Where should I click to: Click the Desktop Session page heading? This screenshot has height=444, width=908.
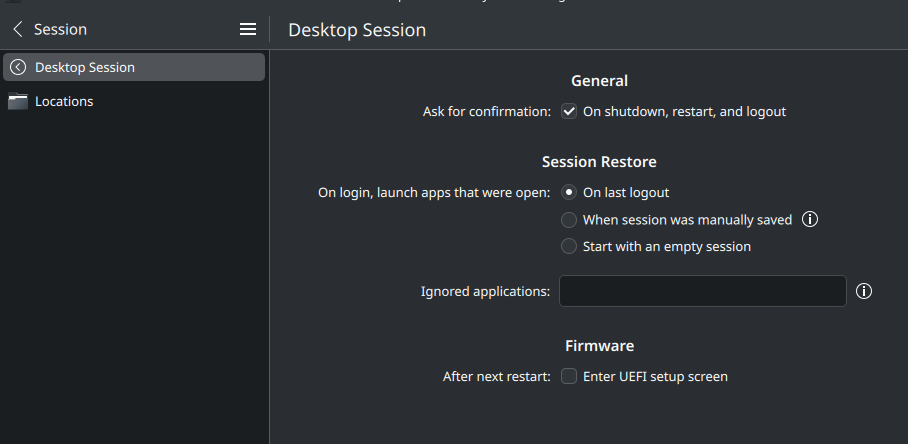click(357, 30)
